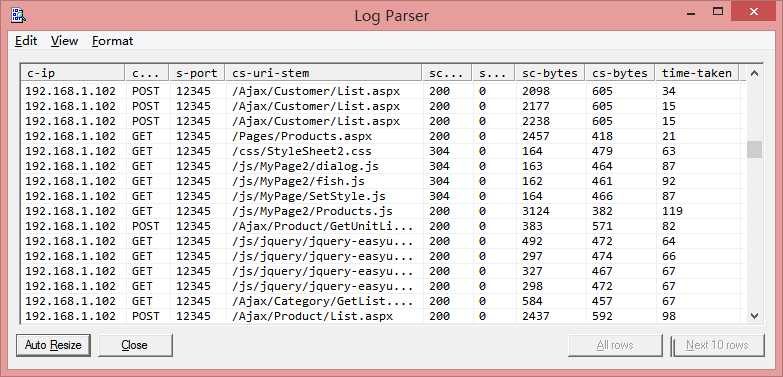The width and height of the screenshot is (783, 377).
Task: Click the sc-bytes value 2437
Action: (536, 316)
